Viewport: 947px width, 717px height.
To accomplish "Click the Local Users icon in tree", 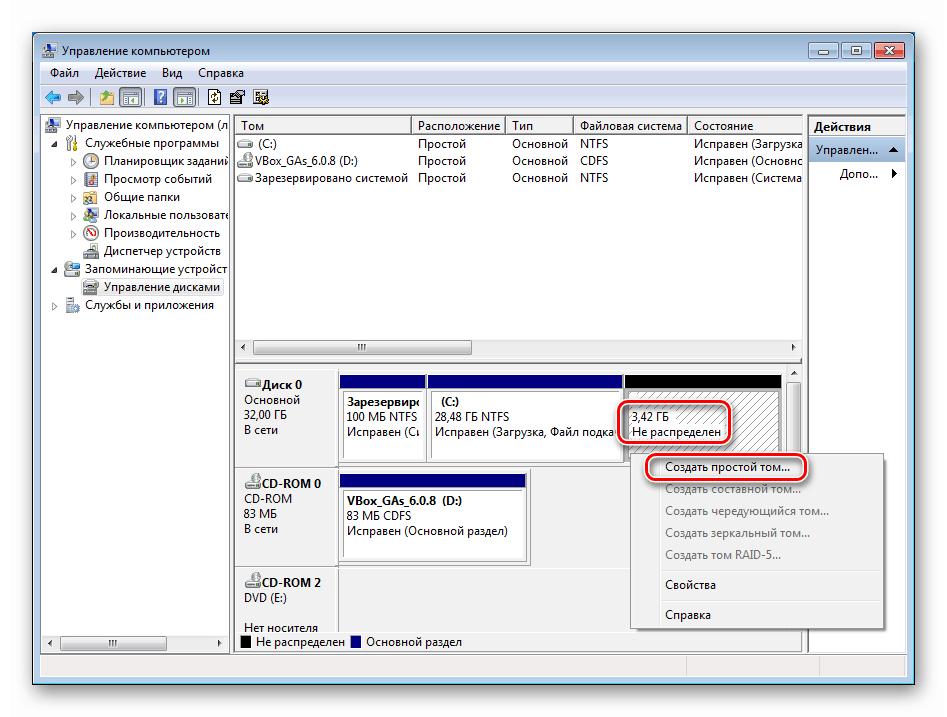I will (x=91, y=215).
